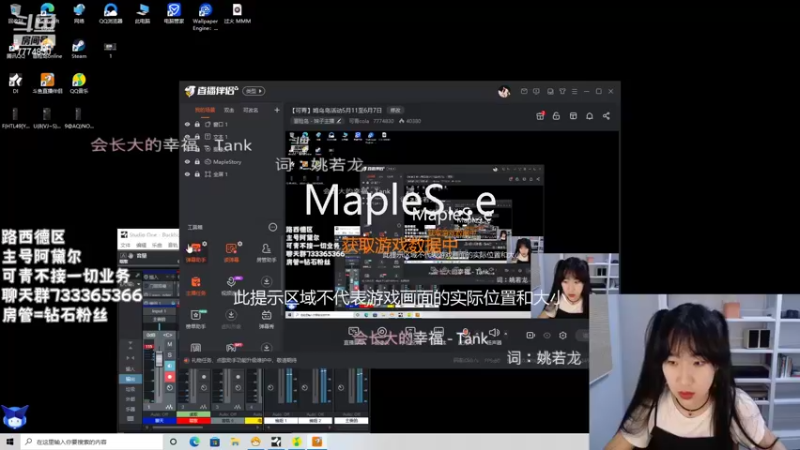Open the microphone voice tool icon
Screen dimensions: 800x450
(x=231, y=282)
